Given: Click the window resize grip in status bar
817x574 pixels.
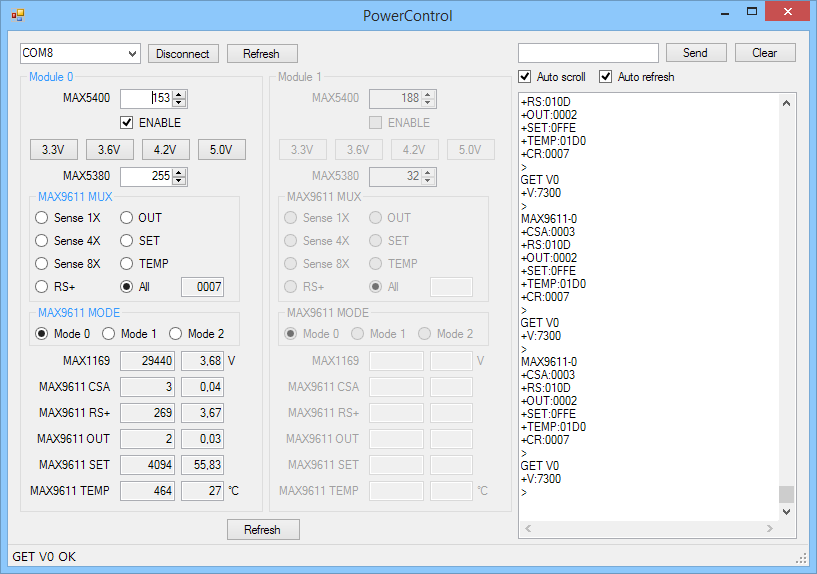Looking at the screenshot, I should [x=801, y=558].
